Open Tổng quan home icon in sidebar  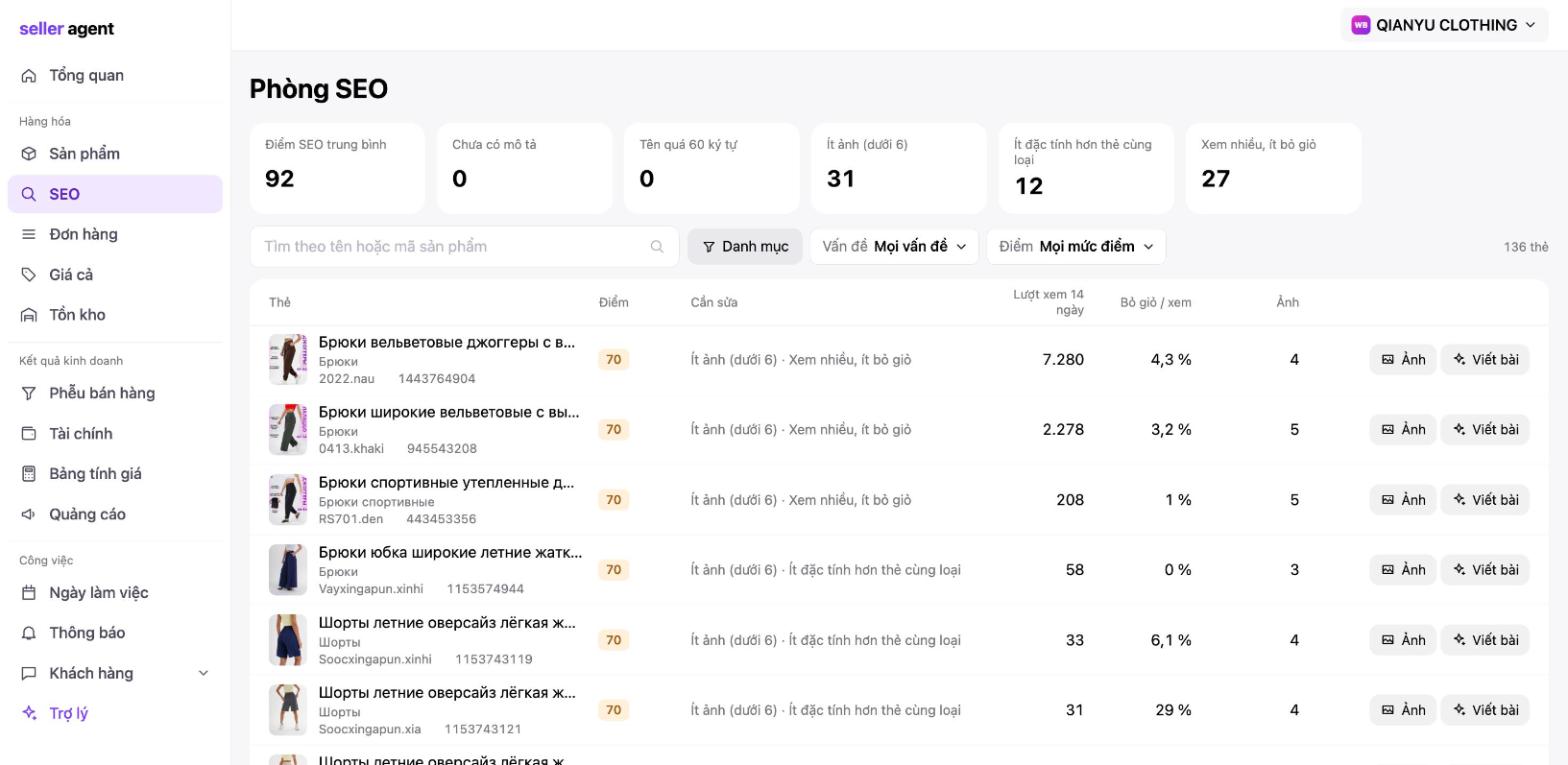pyautogui.click(x=29, y=76)
